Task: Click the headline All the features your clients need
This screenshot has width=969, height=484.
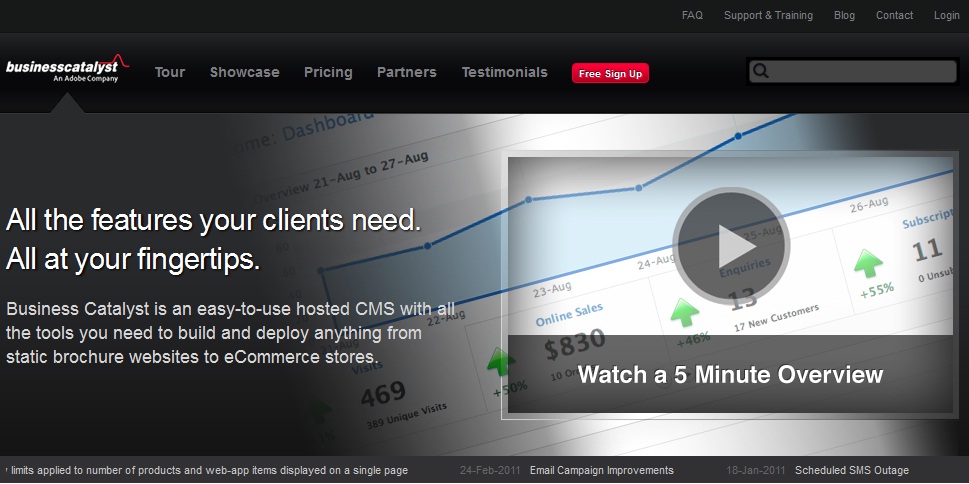Action: tap(214, 220)
